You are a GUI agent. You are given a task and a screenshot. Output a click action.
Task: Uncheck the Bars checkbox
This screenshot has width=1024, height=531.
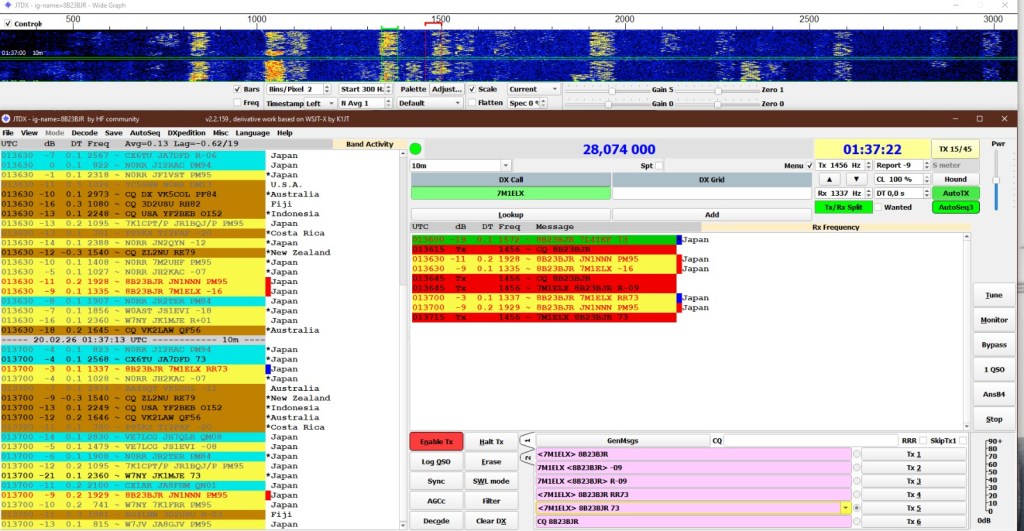tap(237, 89)
